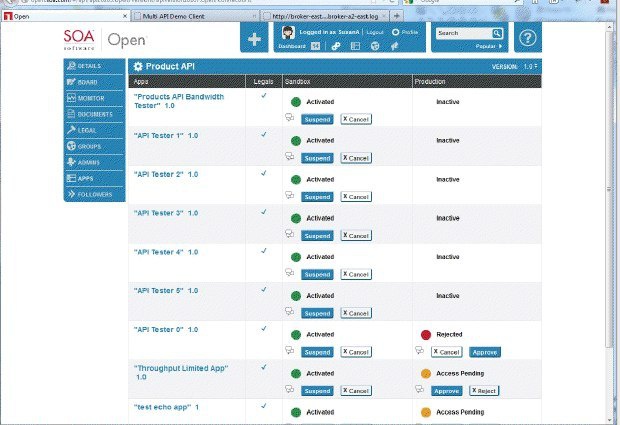Click the Profile circle icon
Image resolution: width=620 pixels, height=425 pixels.
(x=395, y=32)
